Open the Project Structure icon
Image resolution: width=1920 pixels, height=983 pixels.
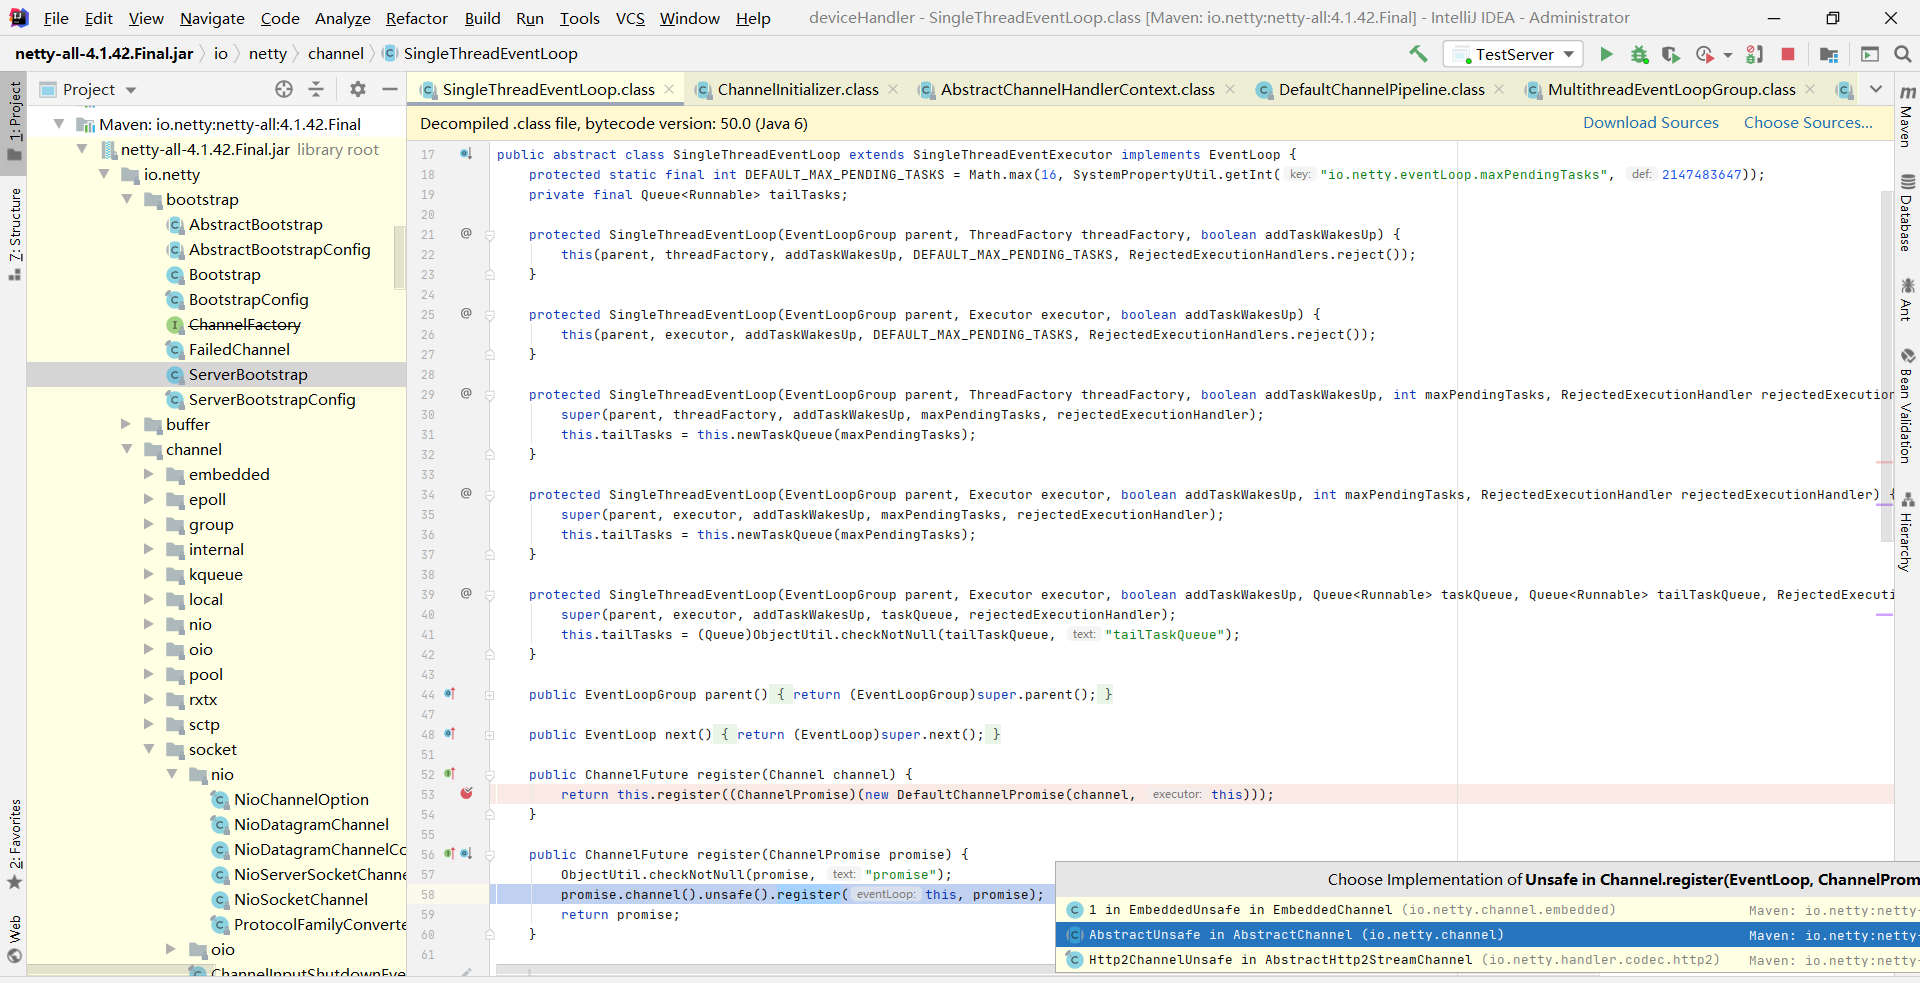[1829, 54]
